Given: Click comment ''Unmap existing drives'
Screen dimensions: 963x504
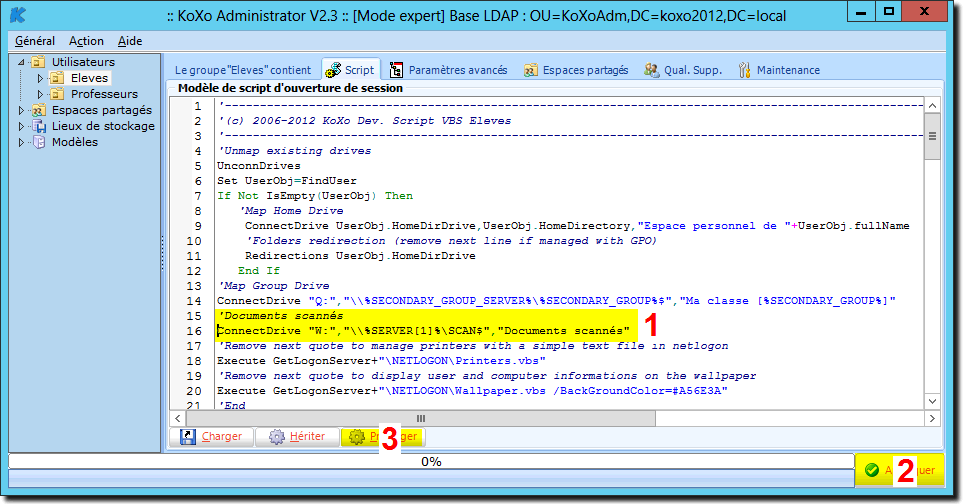Looking at the screenshot, I should 294,150.
